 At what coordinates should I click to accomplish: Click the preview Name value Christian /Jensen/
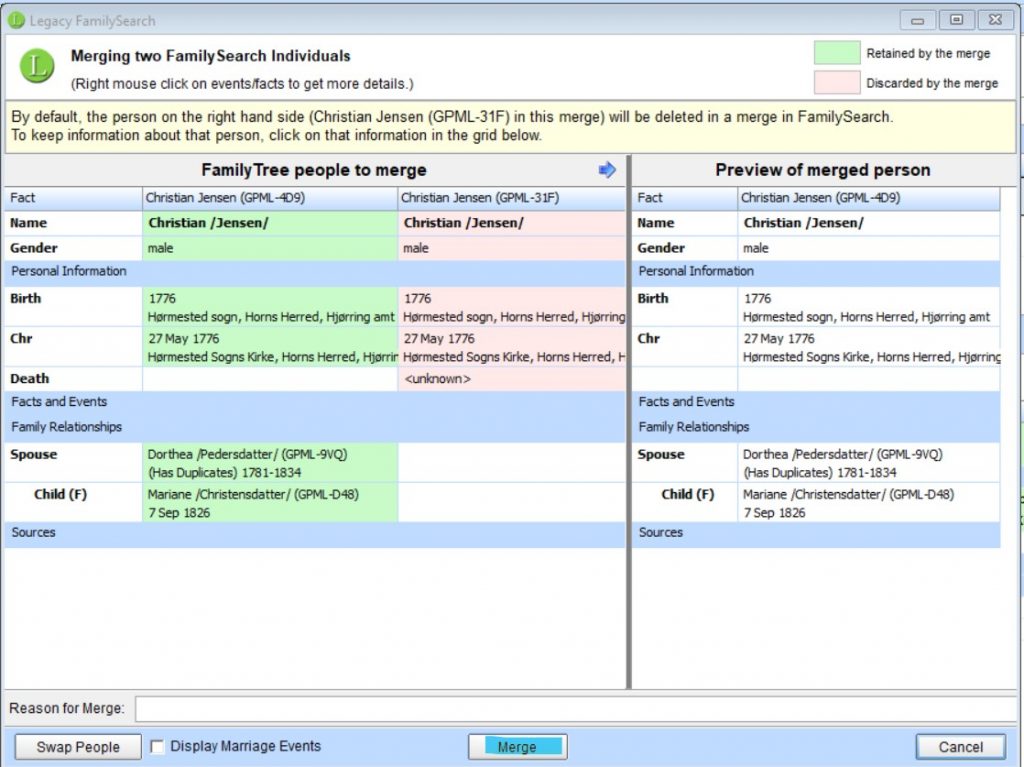point(869,223)
